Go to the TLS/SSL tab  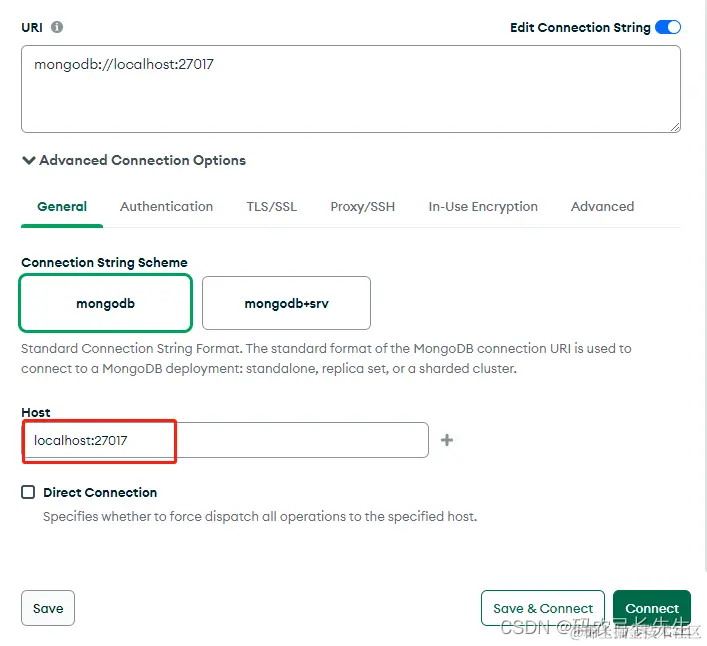(x=272, y=207)
